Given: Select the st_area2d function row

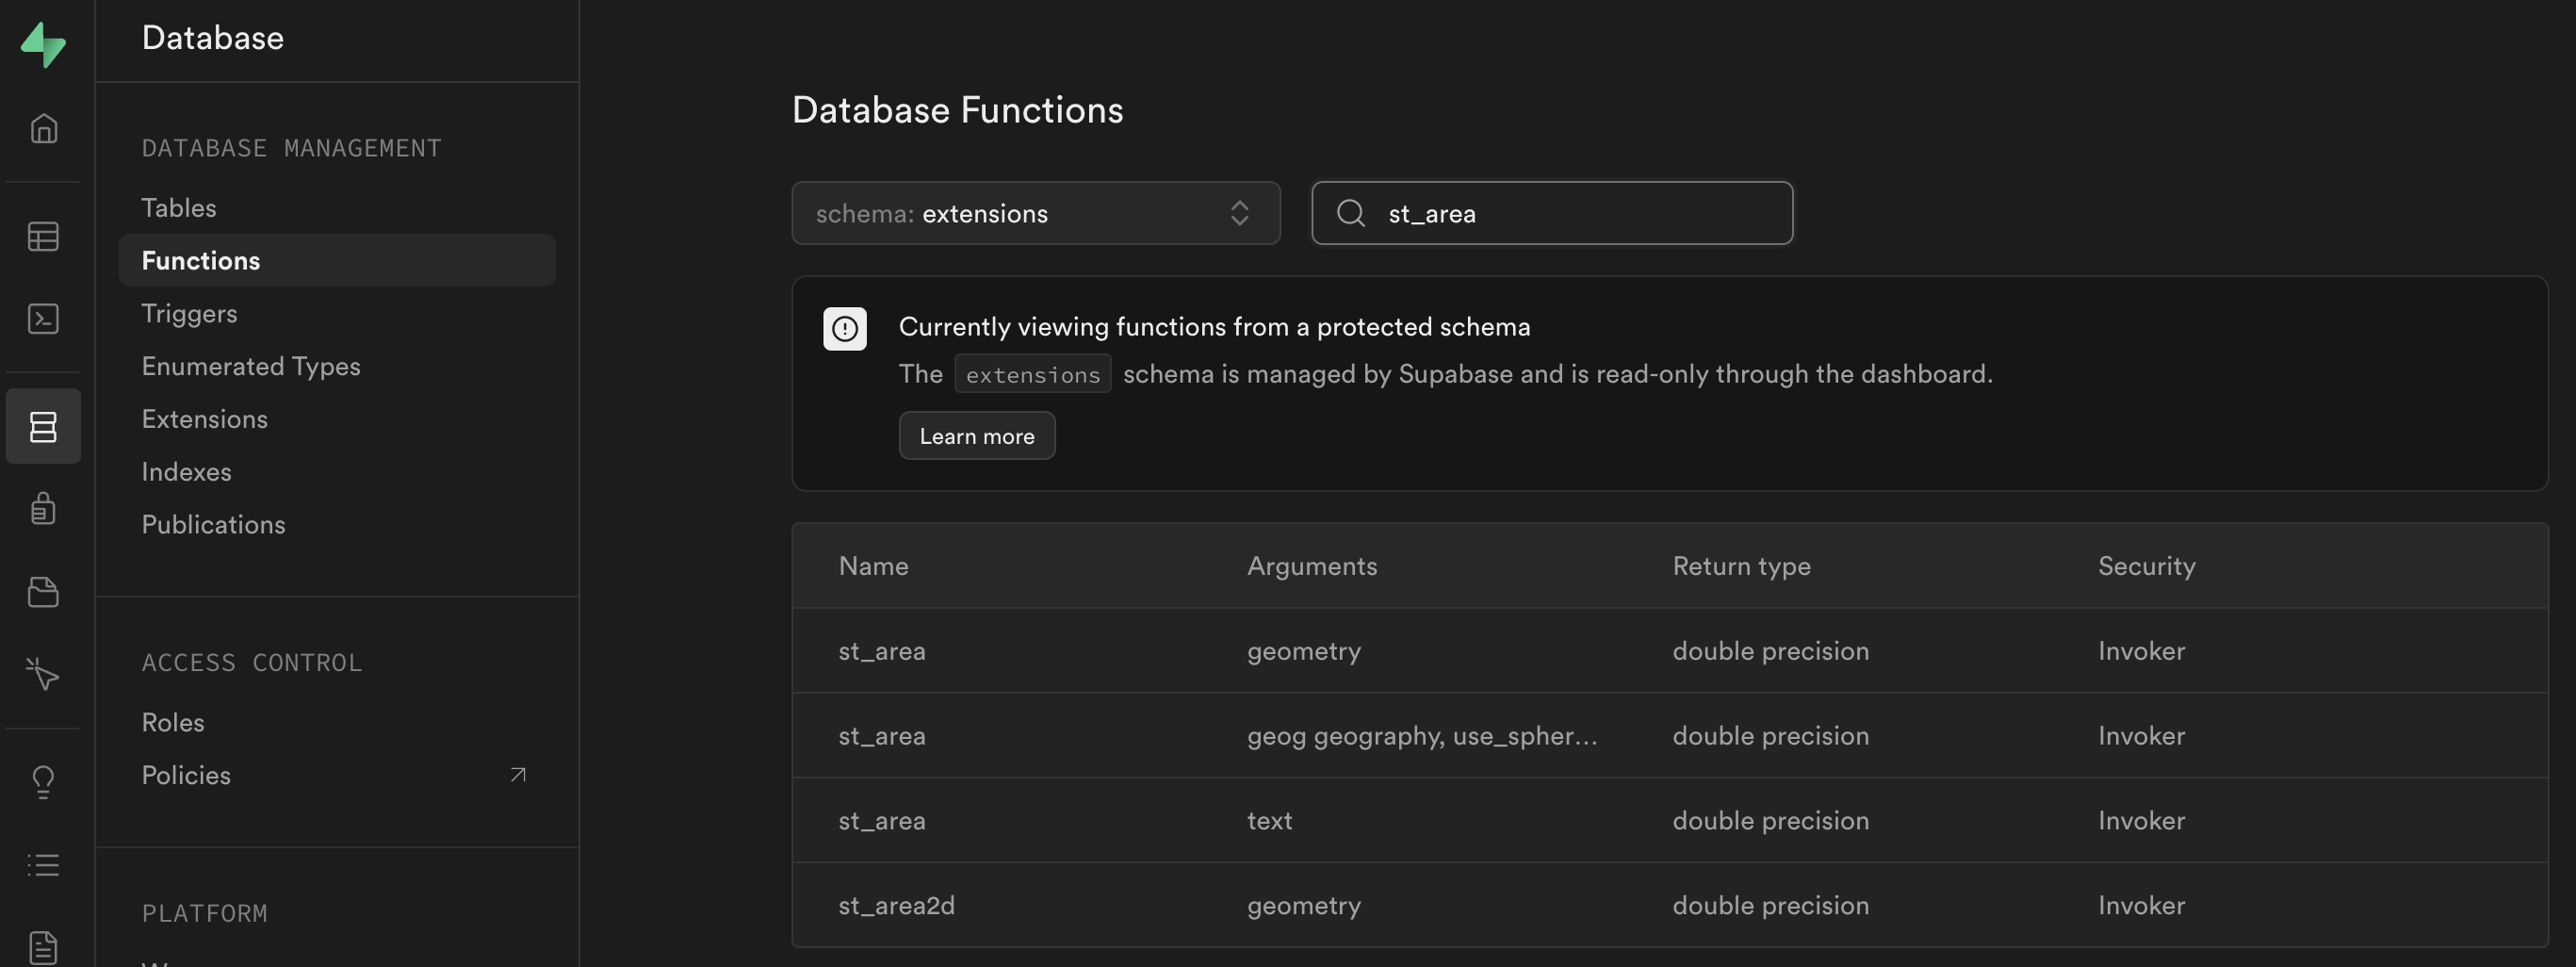Looking at the screenshot, I should point(896,906).
